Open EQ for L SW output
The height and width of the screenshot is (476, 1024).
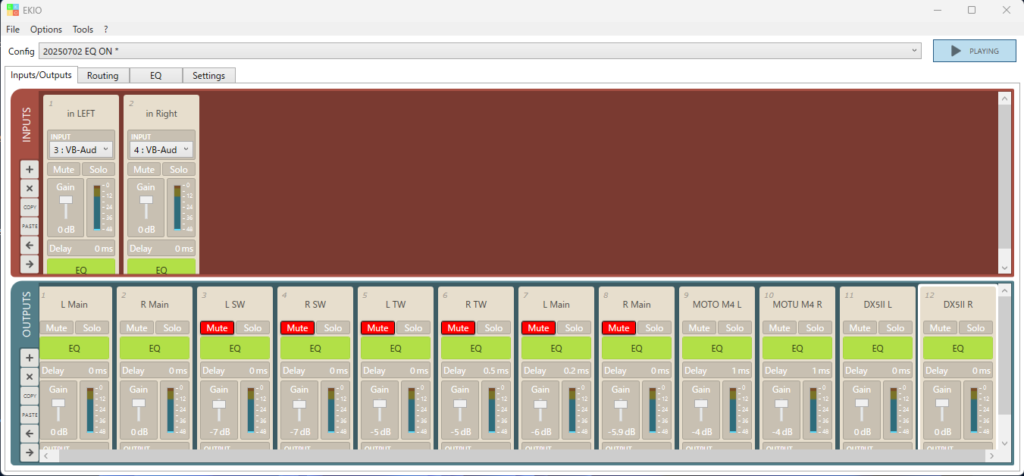tap(235, 349)
